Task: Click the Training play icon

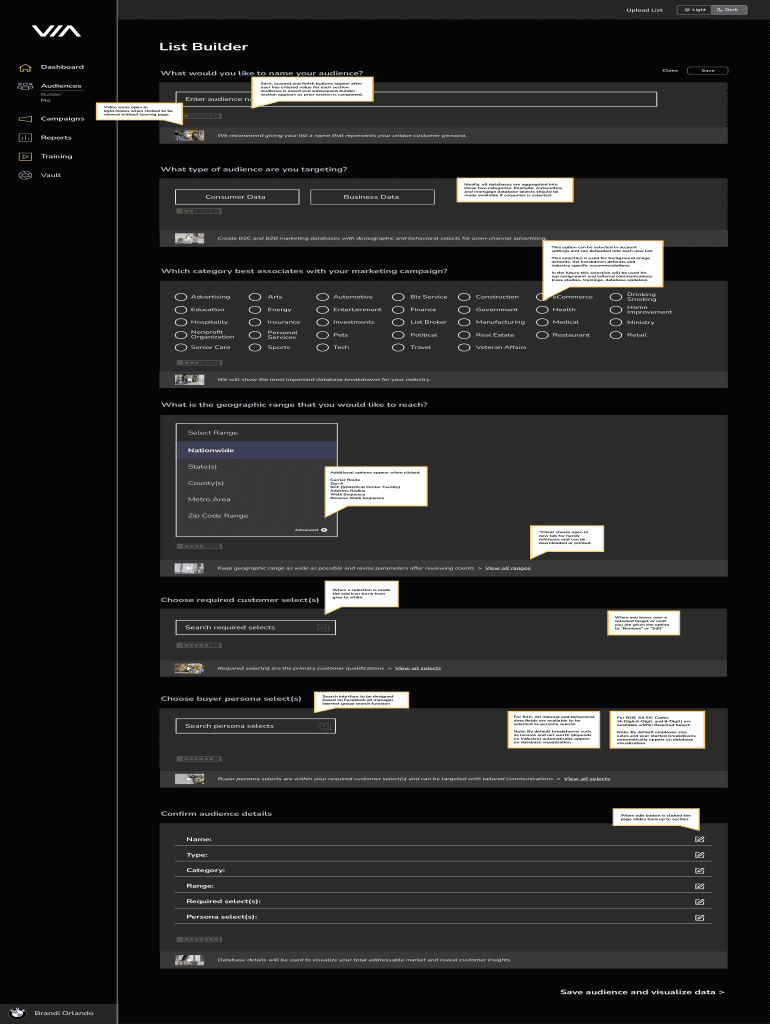Action: coord(25,157)
